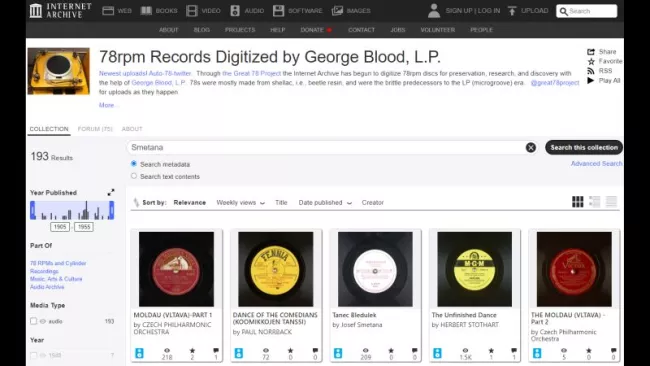The height and width of the screenshot is (366, 650).
Task: Open the Images section icon
Action: (x=337, y=11)
